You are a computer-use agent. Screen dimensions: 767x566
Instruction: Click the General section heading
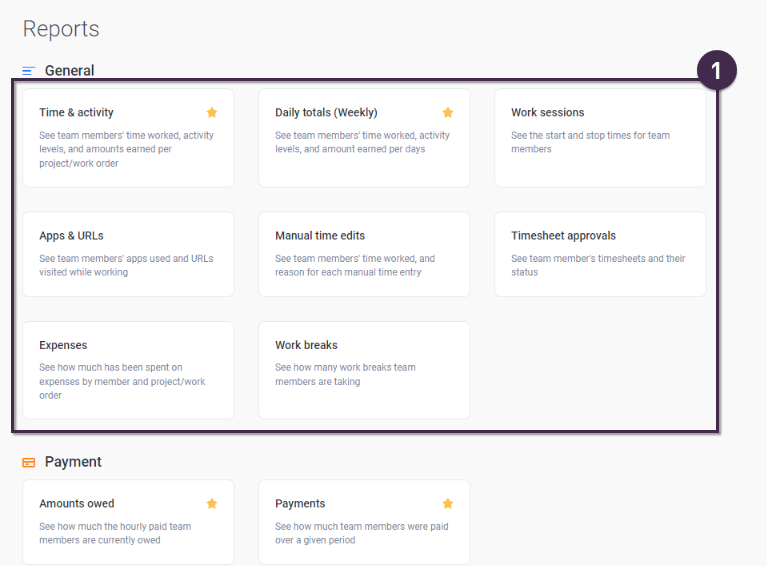click(69, 70)
